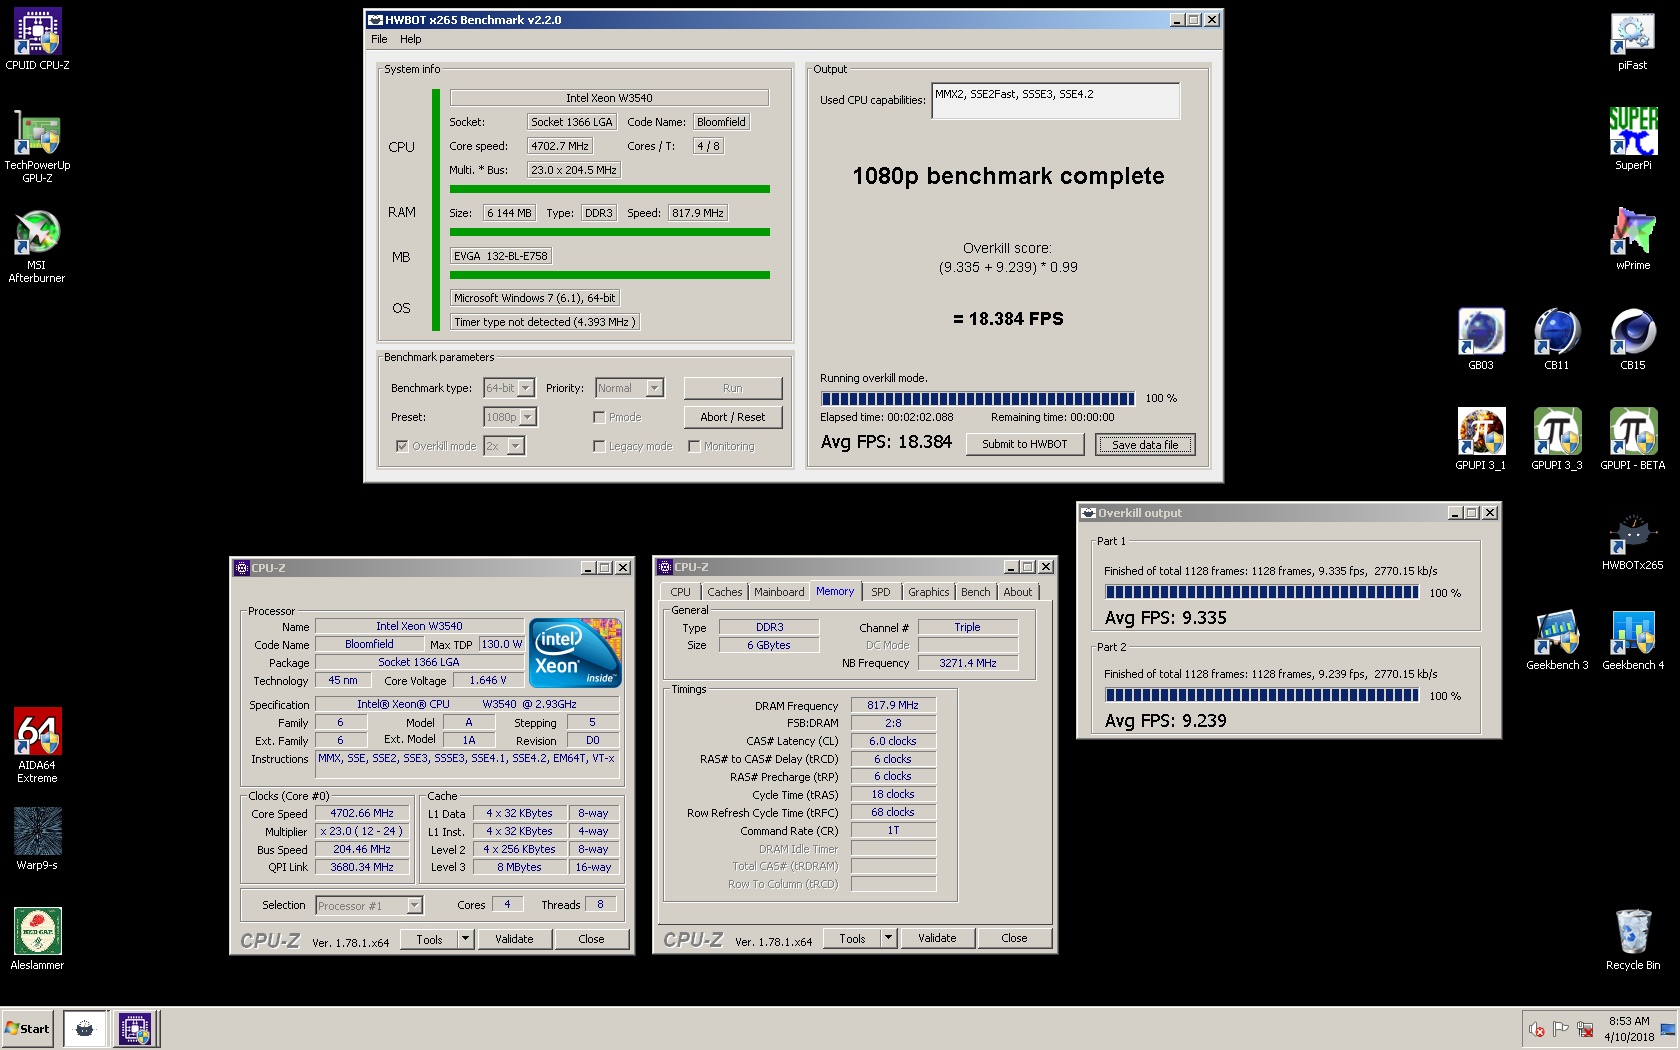
Task: Open the GB03 desktop icon
Action: [1481, 339]
